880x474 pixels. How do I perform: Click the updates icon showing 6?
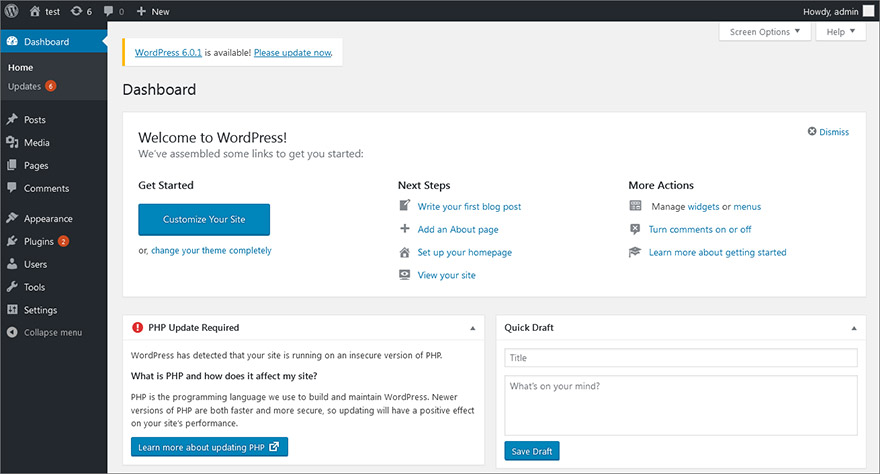point(76,11)
